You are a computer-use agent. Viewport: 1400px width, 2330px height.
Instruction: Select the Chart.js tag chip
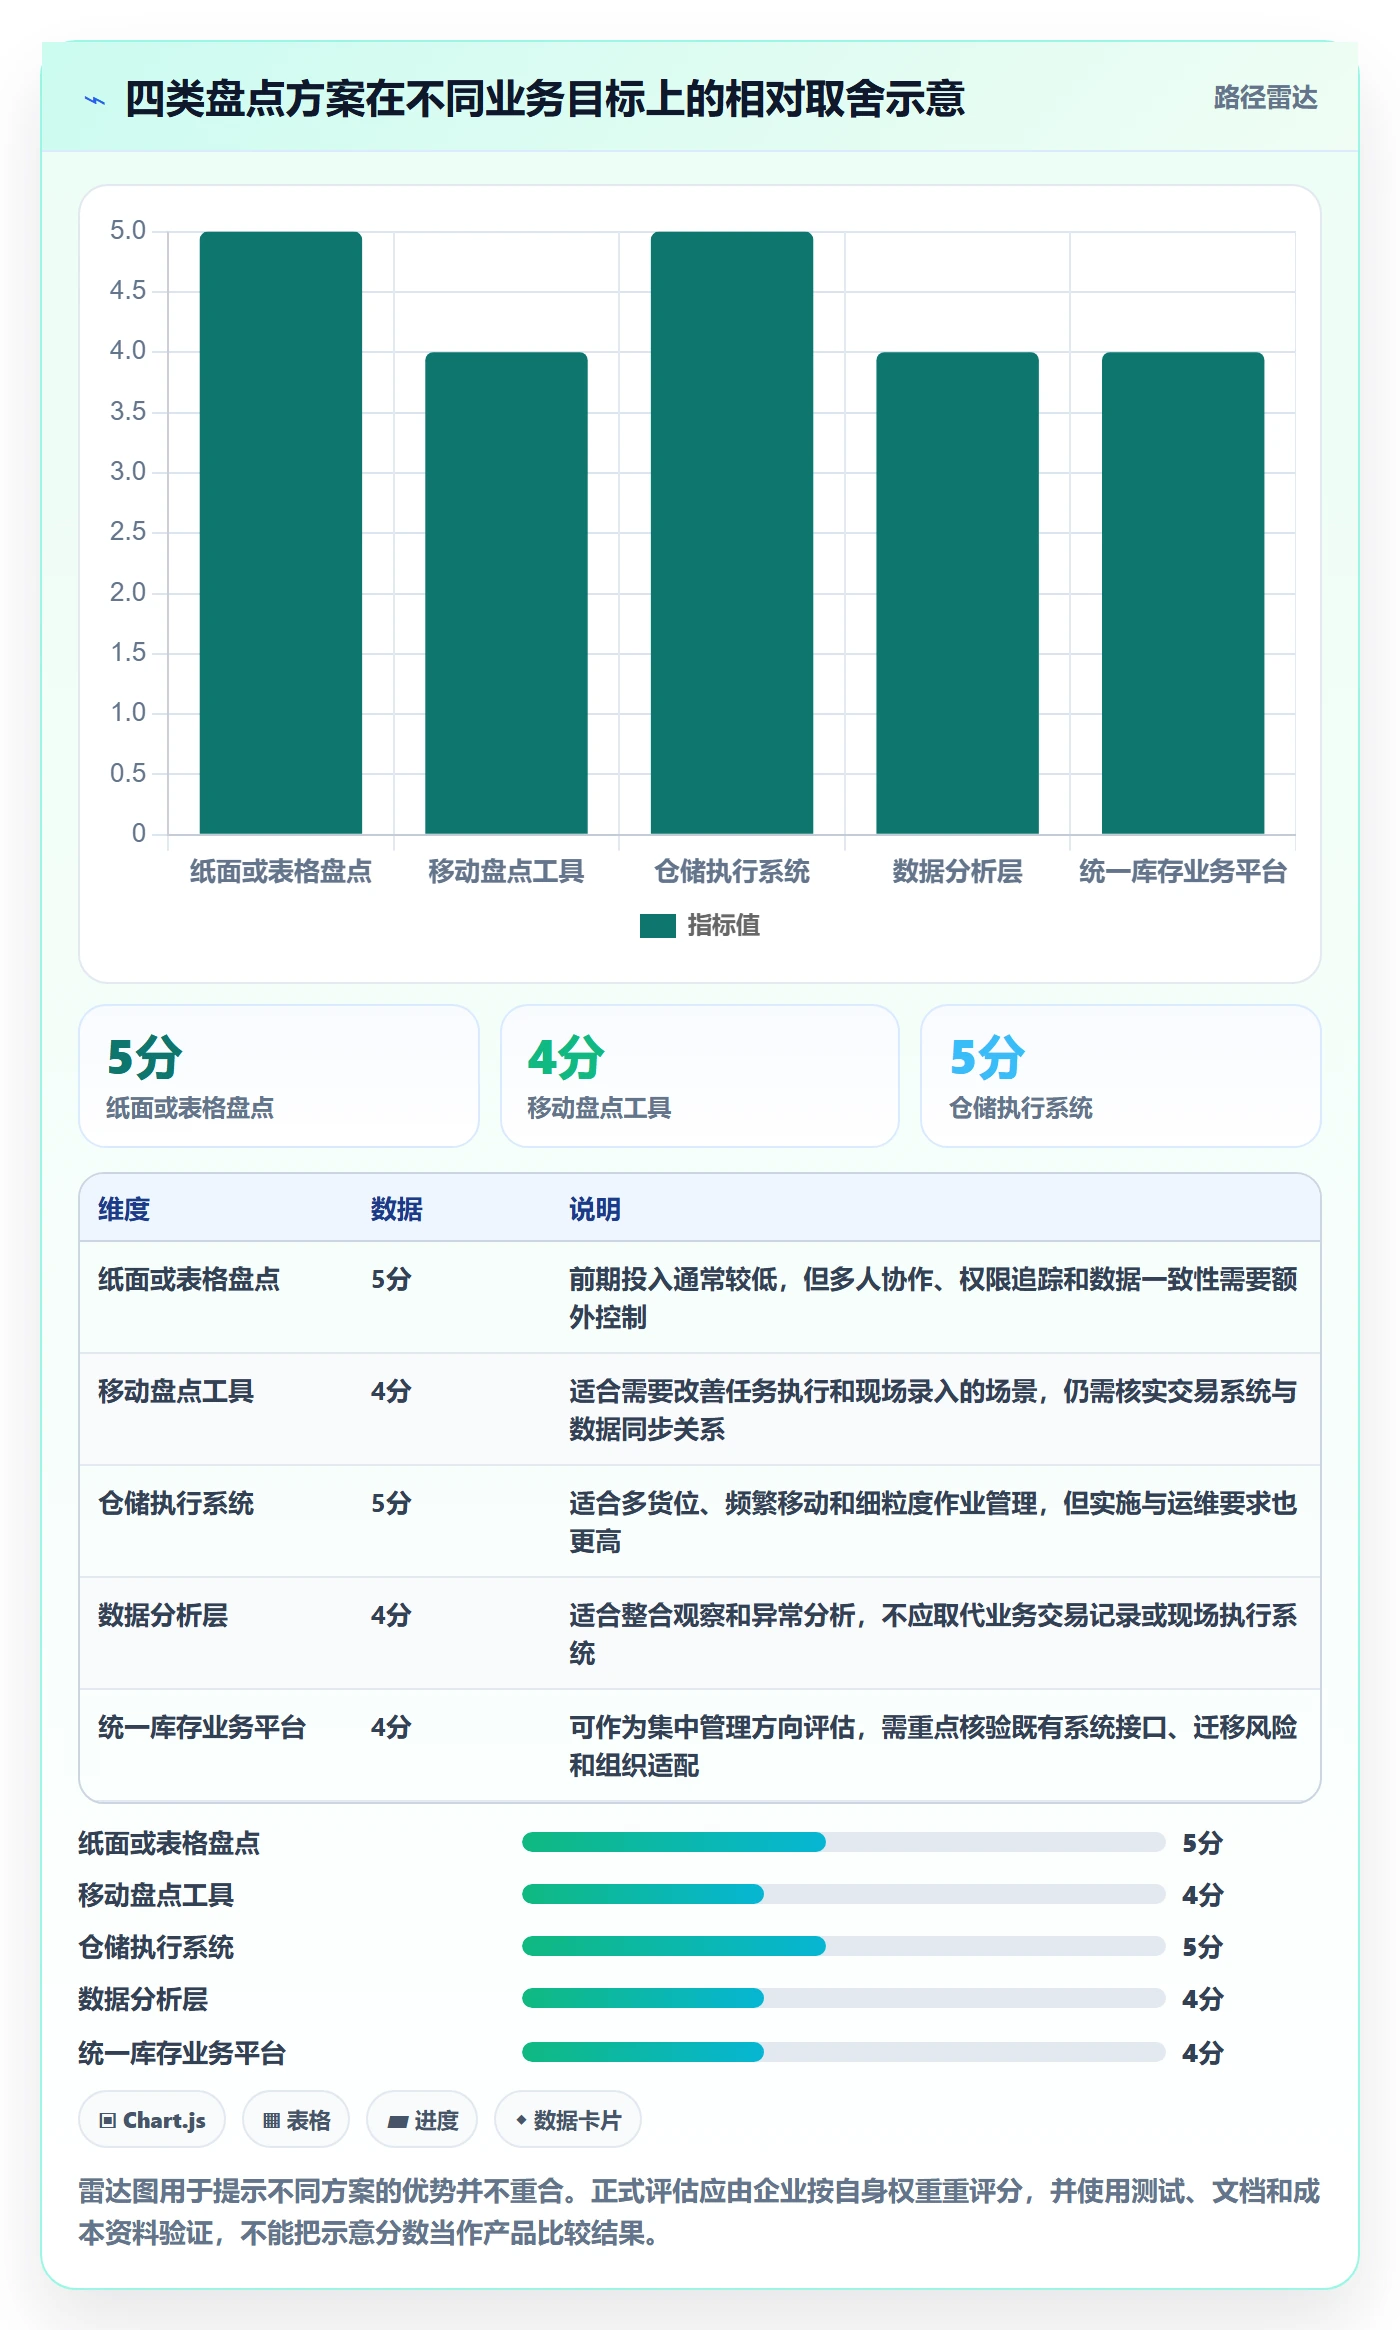(x=152, y=2120)
